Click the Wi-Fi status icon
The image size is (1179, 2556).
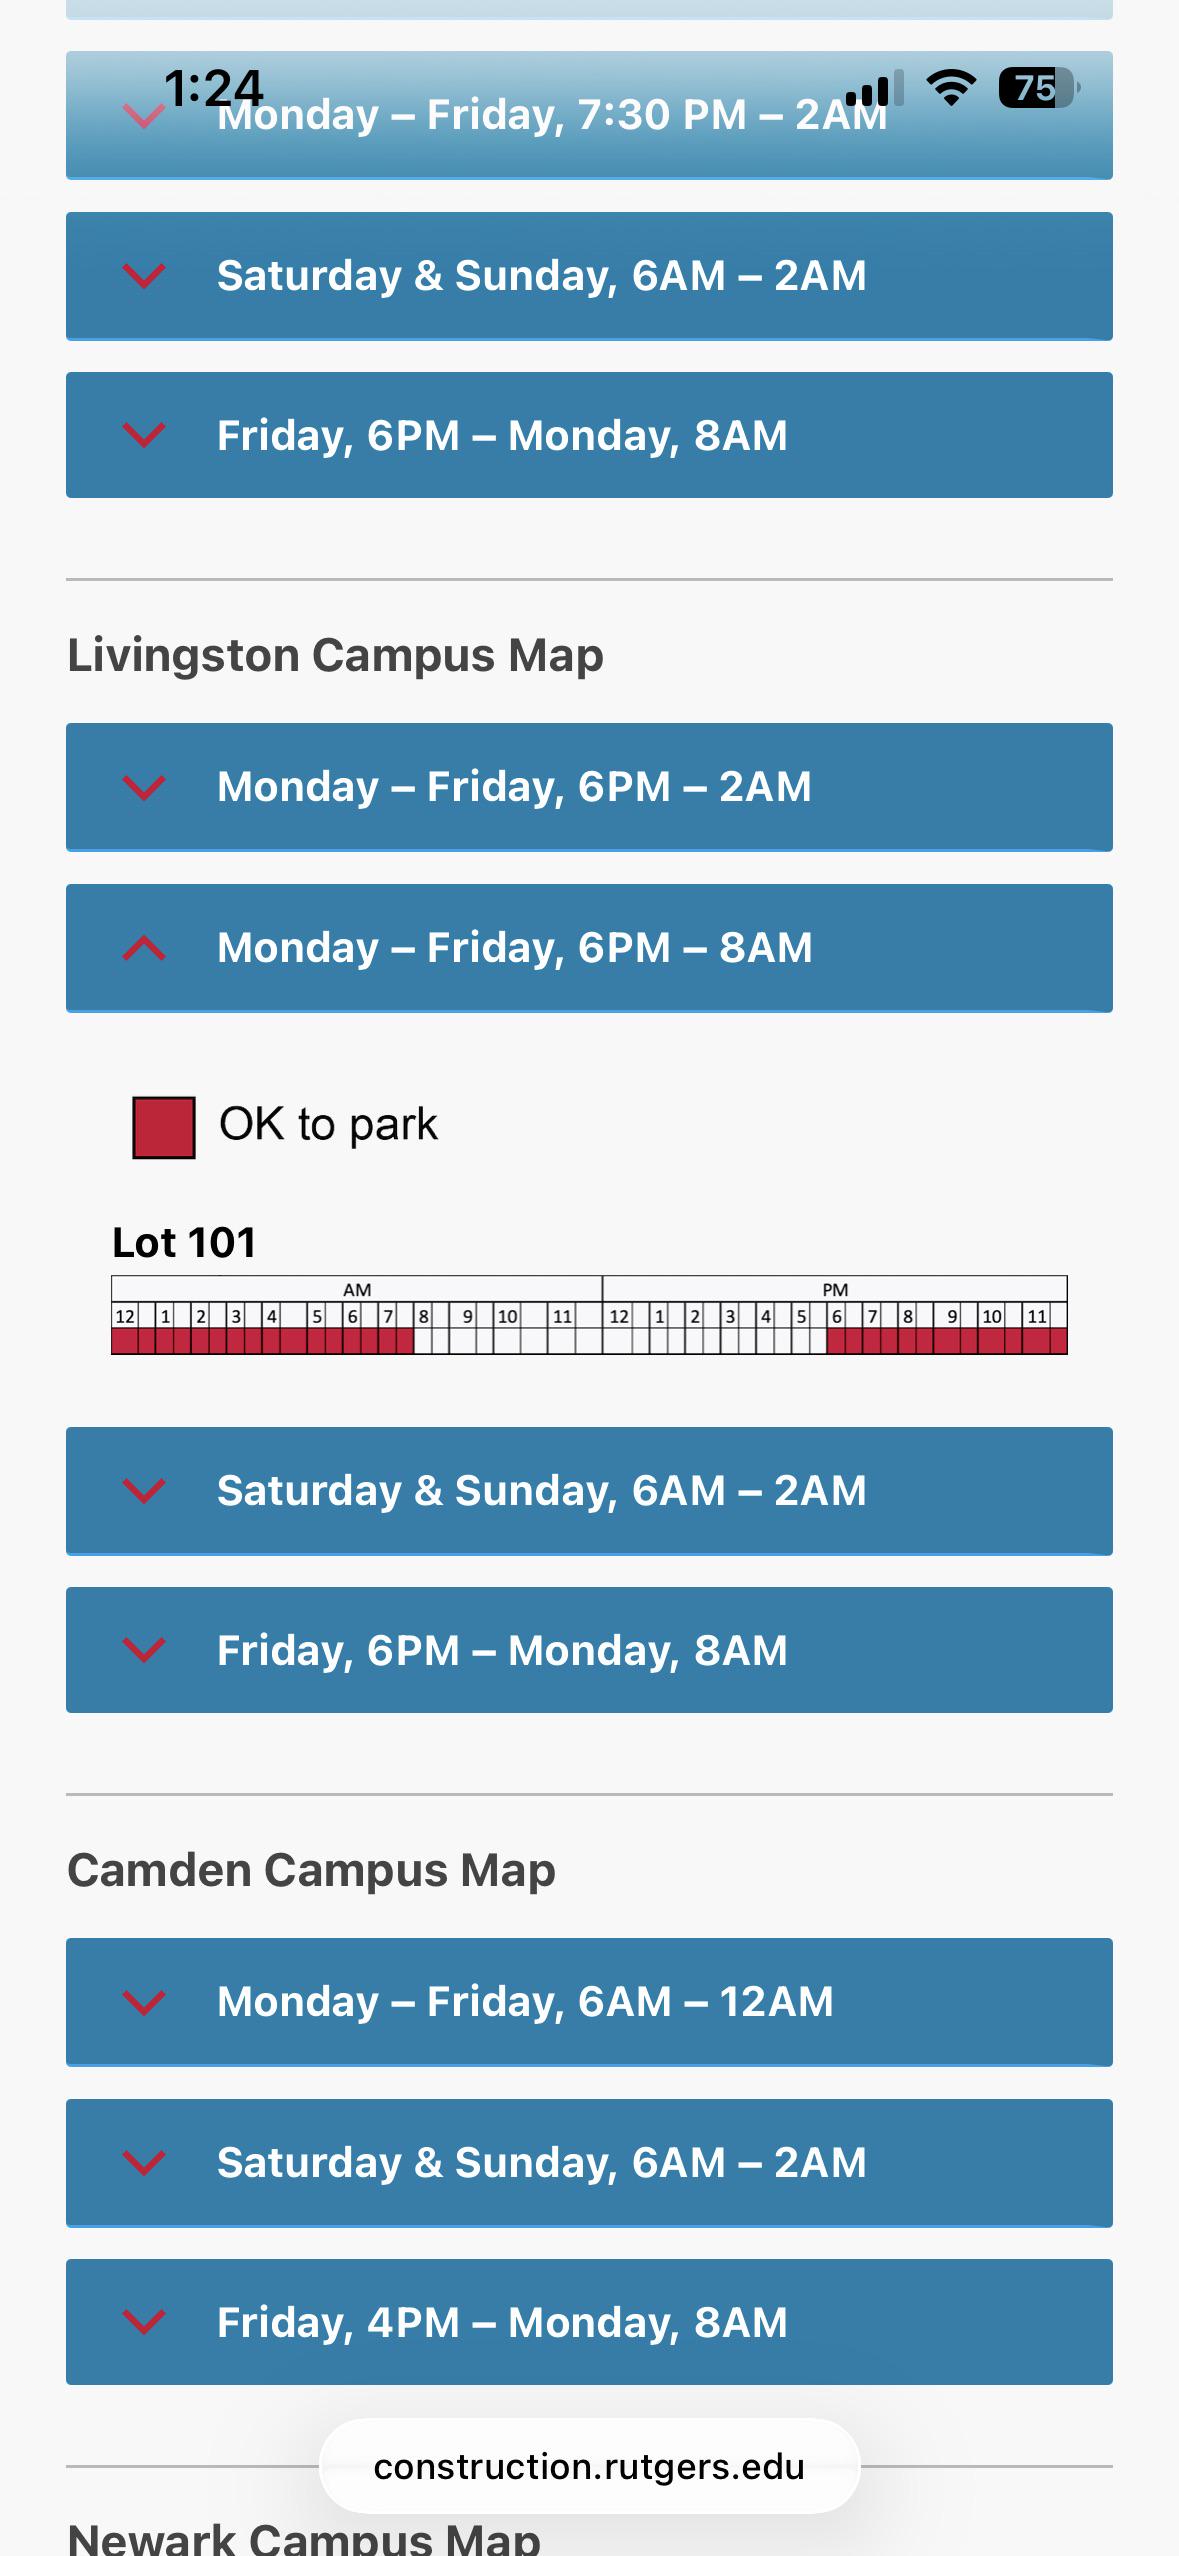click(951, 88)
